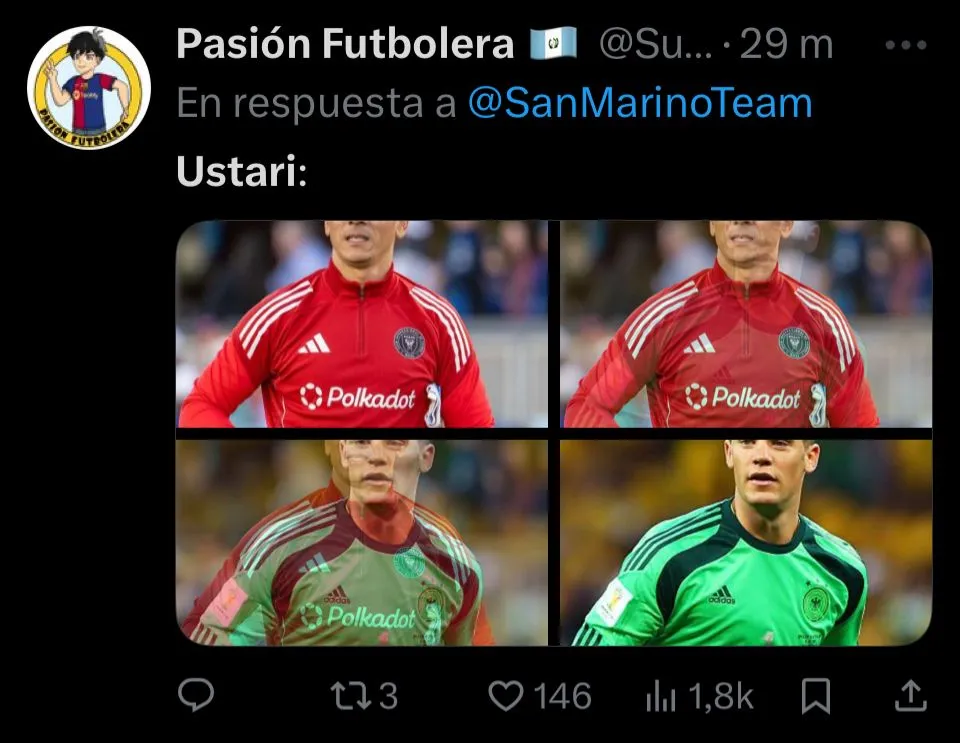Open the @SanMarinoTeam mention link
Screen dimensions: 960x743
pyautogui.click(x=640, y=103)
